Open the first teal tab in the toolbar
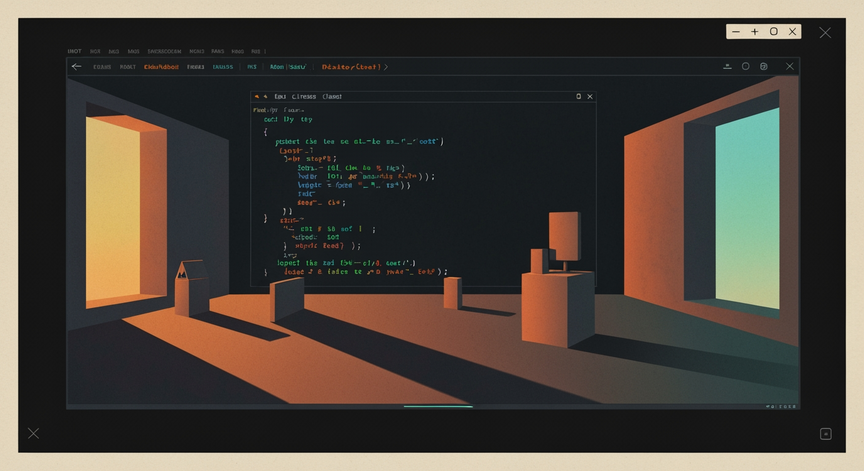 tap(223, 67)
